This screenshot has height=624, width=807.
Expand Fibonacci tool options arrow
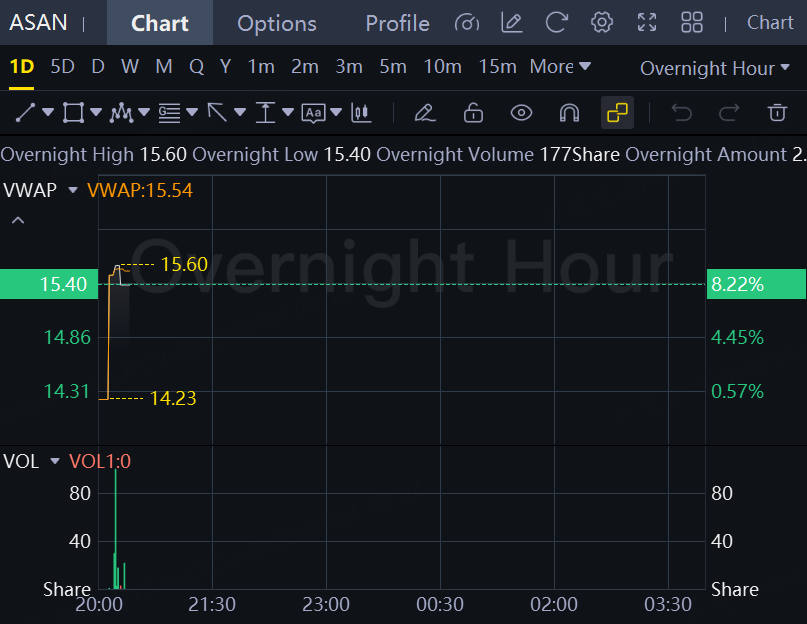tap(192, 112)
